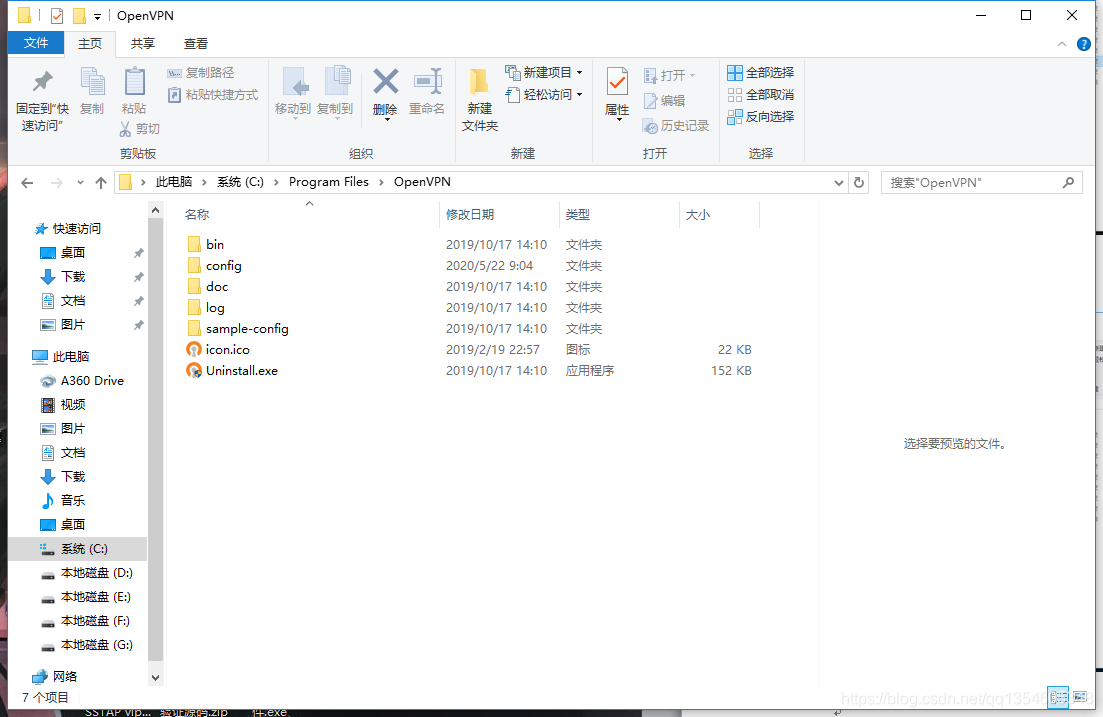The image size is (1103, 717).
Task: Click the 重命名 rename icon
Action: coord(428,82)
